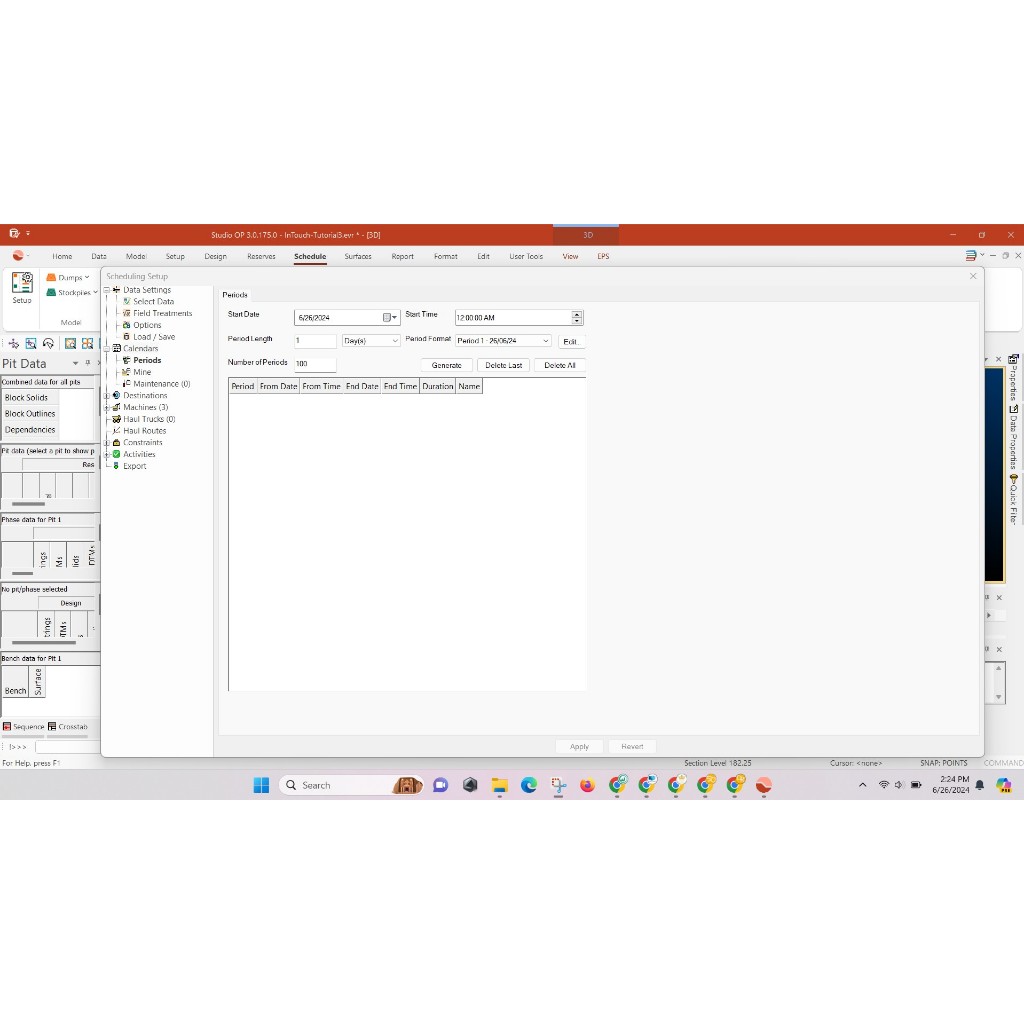Viewport: 1024px width, 1024px height.
Task: Open the Reserves ribbon tab
Action: click(x=261, y=257)
